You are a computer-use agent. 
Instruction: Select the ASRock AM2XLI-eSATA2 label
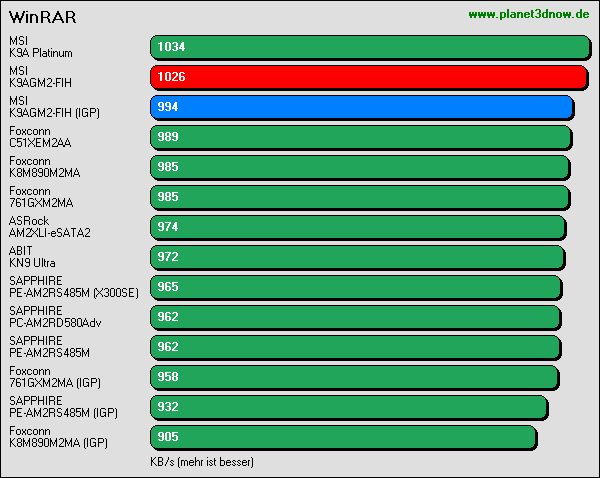[50, 227]
